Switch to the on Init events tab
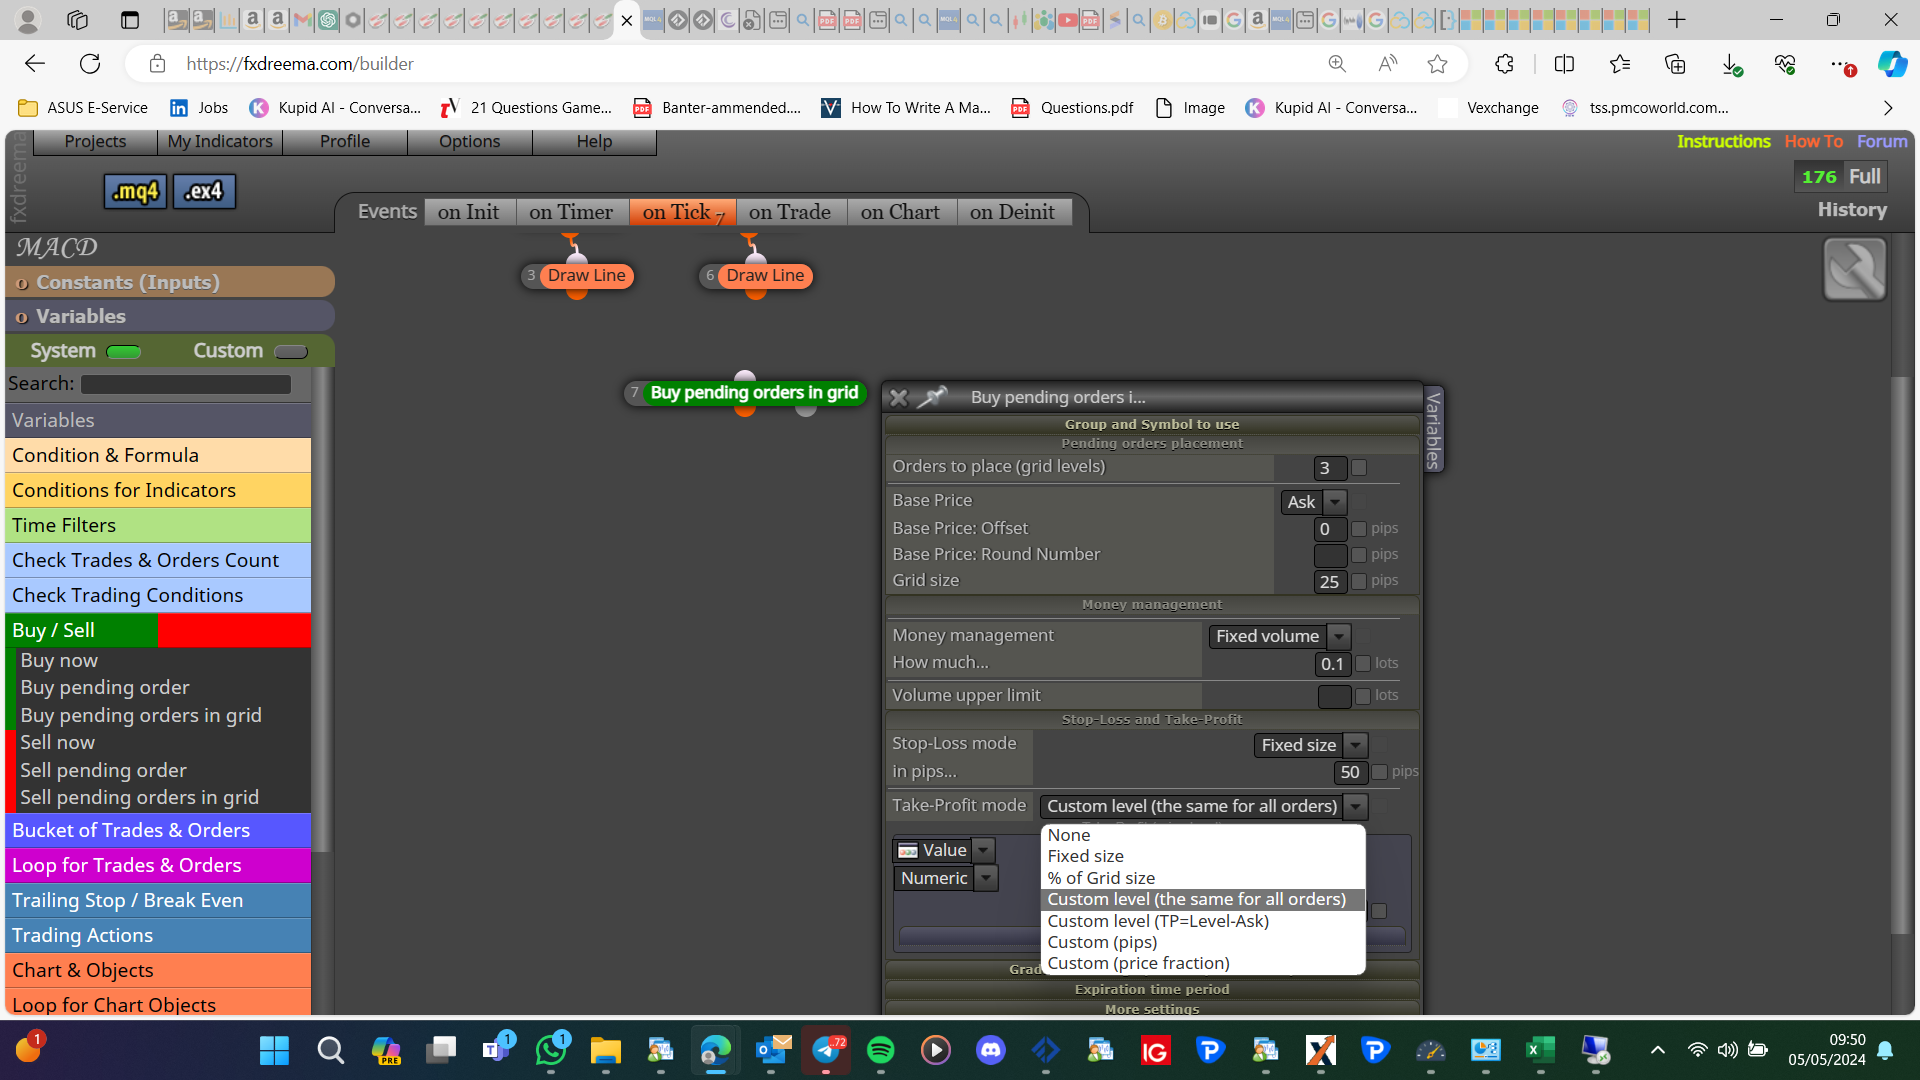 (x=468, y=212)
